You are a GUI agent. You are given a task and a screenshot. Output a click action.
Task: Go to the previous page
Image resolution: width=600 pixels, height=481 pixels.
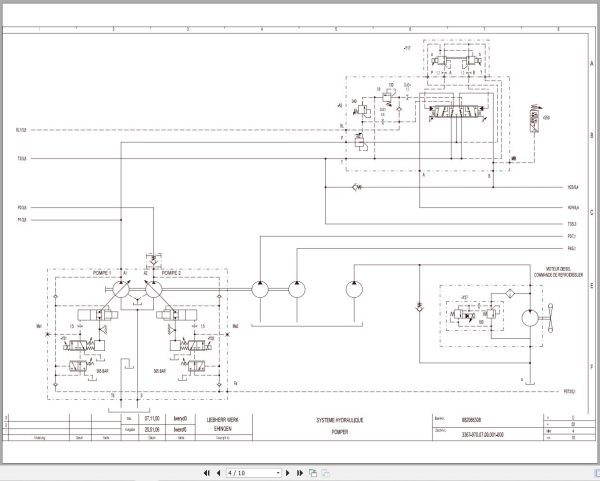[x=218, y=473]
